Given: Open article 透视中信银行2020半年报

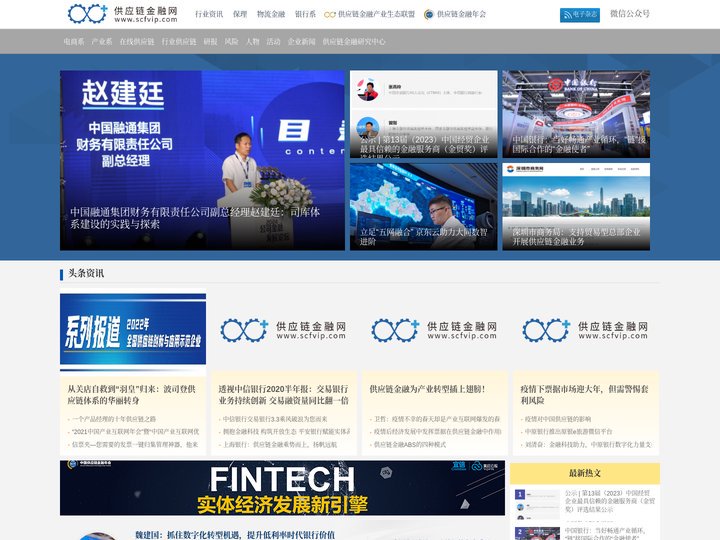Looking at the screenshot, I should coord(283,394).
